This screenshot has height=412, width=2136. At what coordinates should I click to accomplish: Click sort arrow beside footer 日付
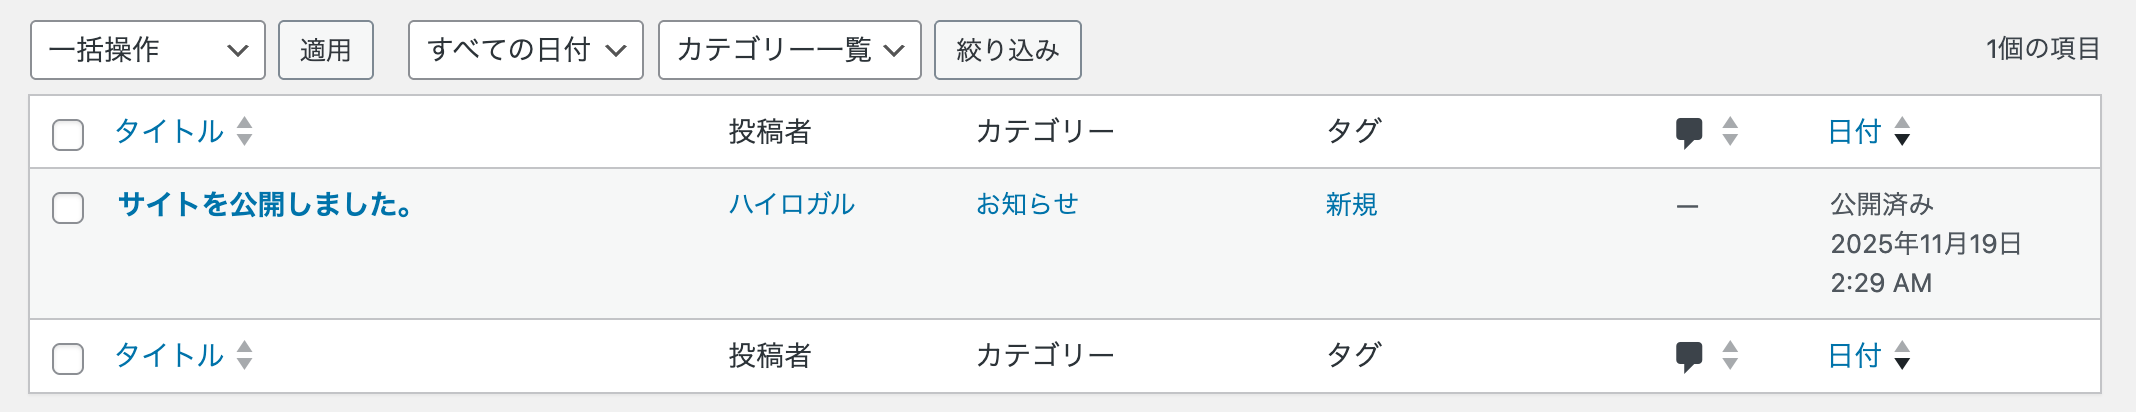[1902, 355]
